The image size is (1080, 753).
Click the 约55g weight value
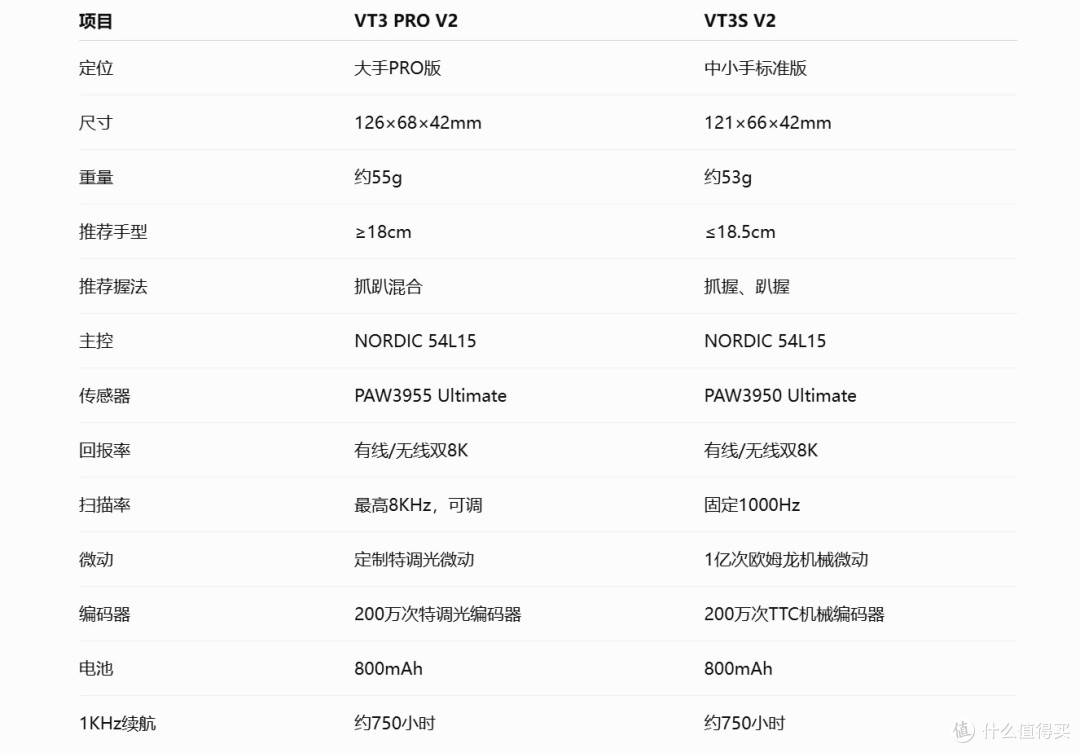pyautogui.click(x=378, y=177)
